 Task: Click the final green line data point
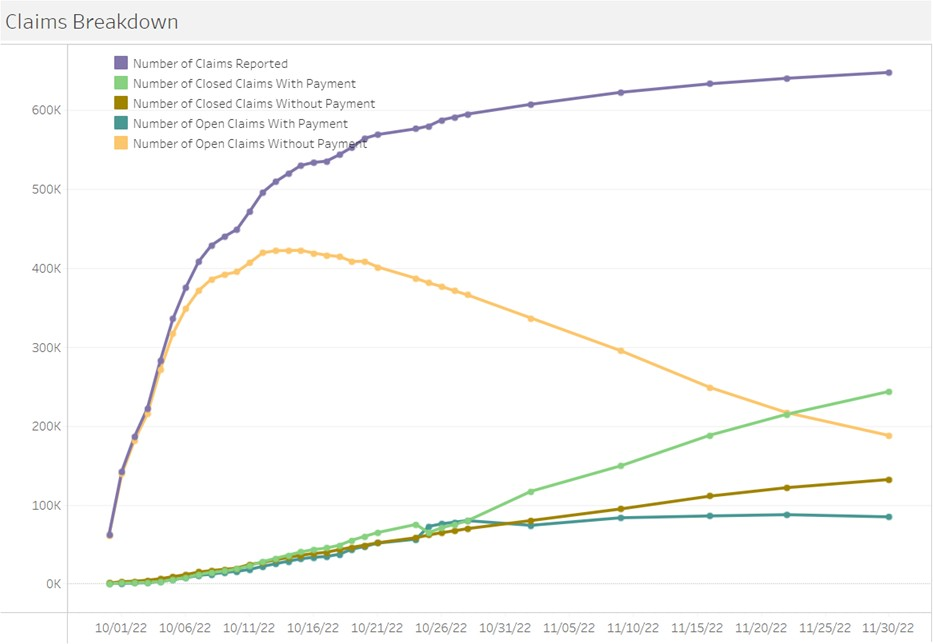click(888, 392)
